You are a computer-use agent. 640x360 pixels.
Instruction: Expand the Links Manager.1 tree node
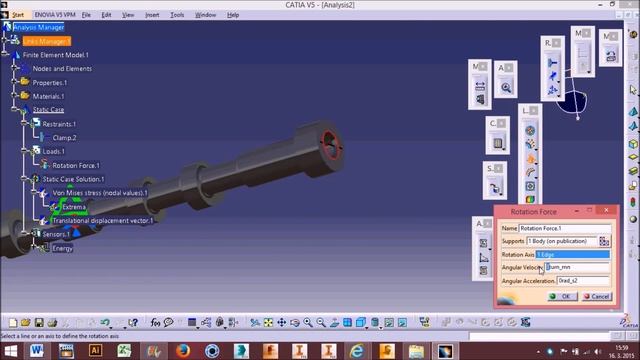point(5,41)
